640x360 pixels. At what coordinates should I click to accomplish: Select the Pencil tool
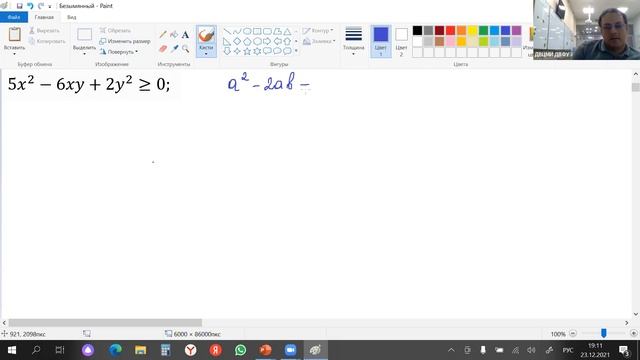pyautogui.click(x=163, y=35)
